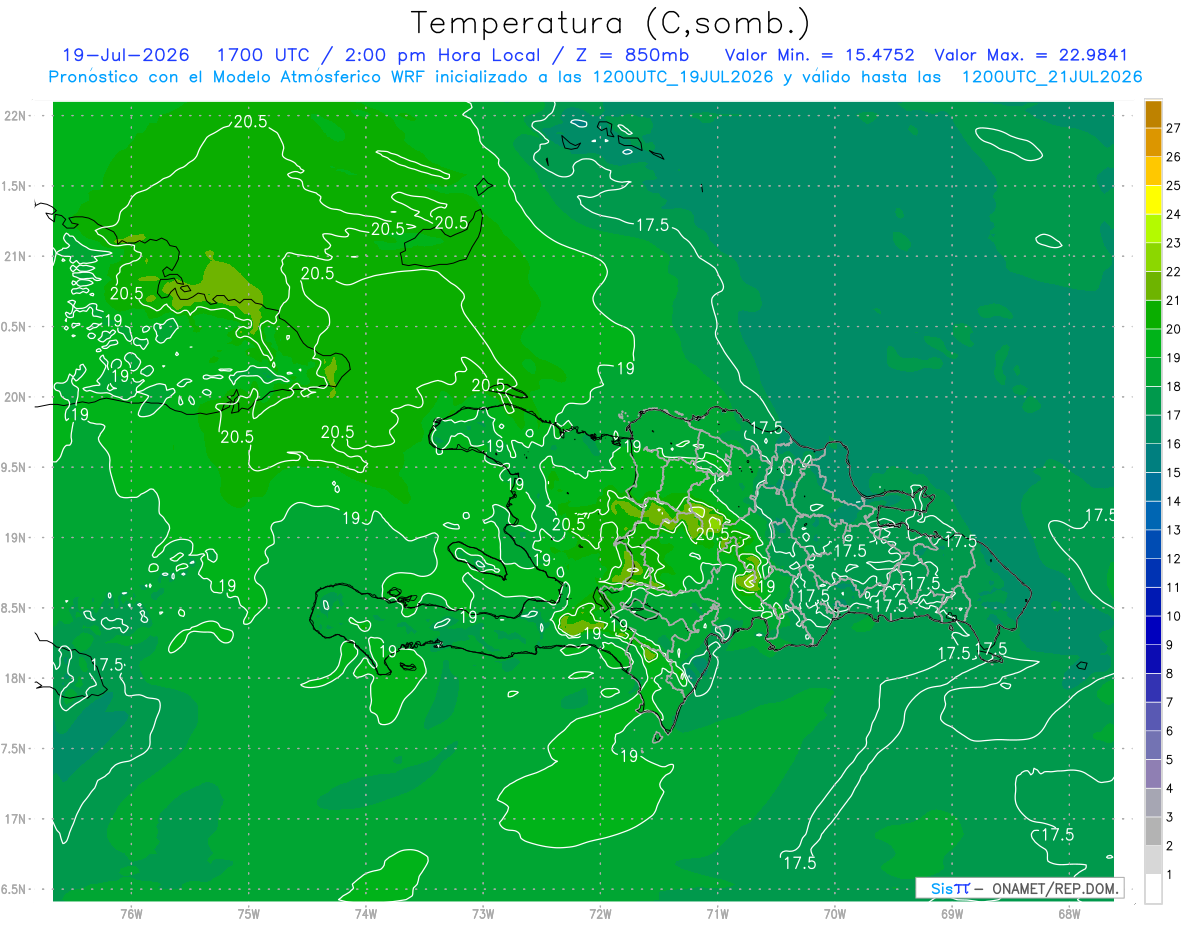
Task: Click legend value 26 on color scale
Action: click(x=1173, y=157)
